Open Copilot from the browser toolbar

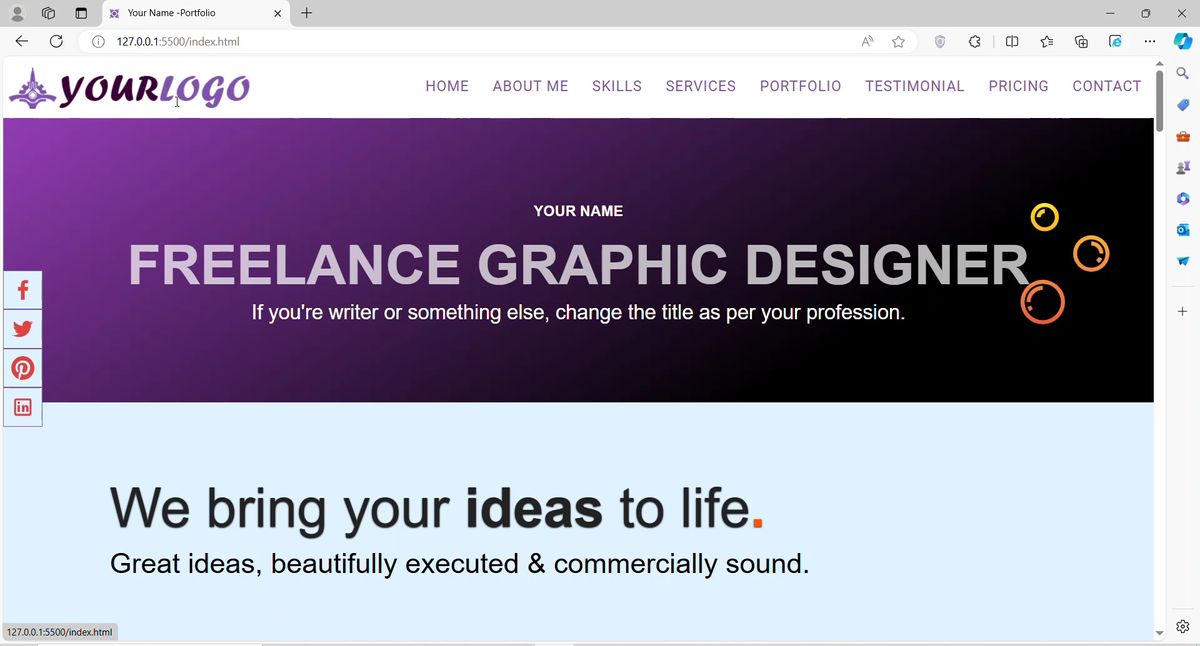pos(1182,41)
